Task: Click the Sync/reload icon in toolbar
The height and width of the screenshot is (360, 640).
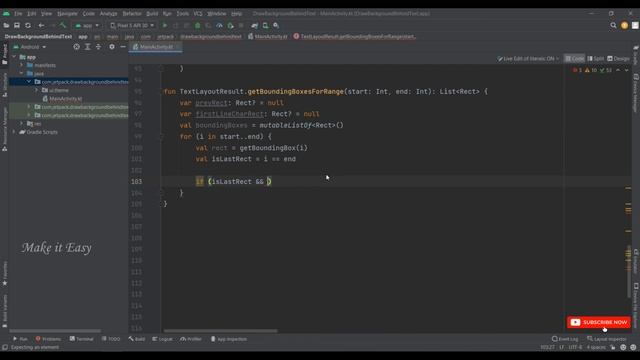Action: (x=28, y=25)
